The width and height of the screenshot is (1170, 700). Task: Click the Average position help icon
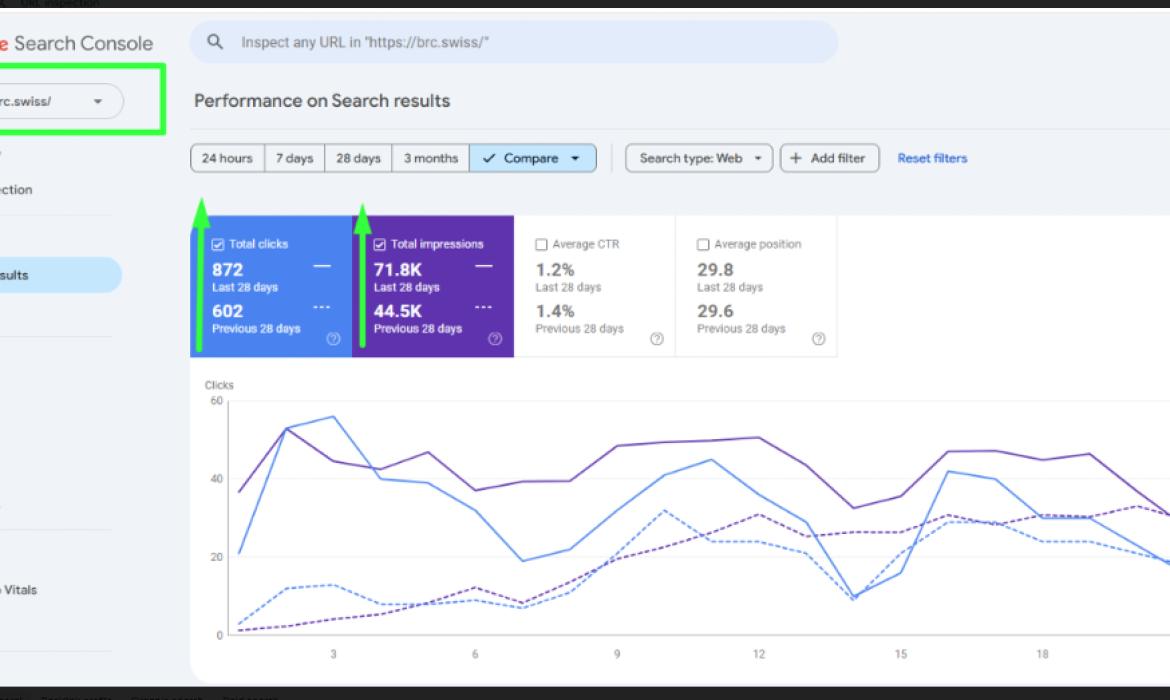pyautogui.click(x=818, y=339)
